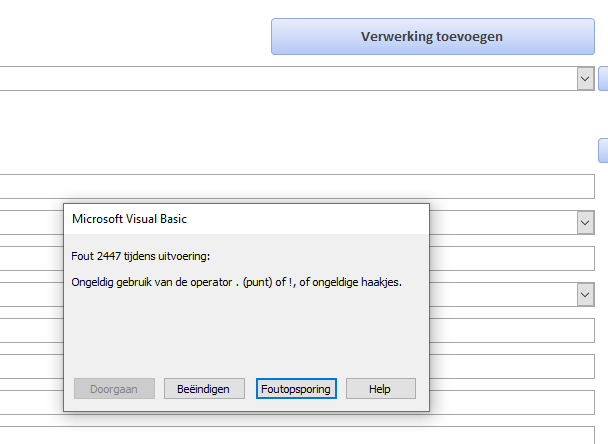The height and width of the screenshot is (444, 608).
Task: Click the 'Fout 2447 tijdens uitvoering:' text
Action: [x=140, y=256]
